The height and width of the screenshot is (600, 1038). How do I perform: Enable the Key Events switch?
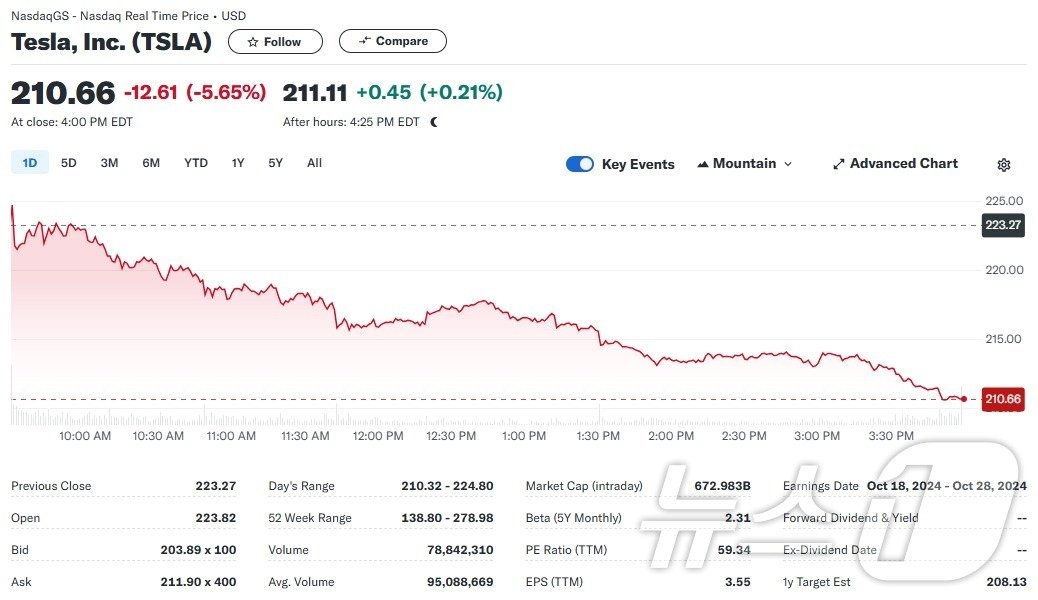click(580, 163)
